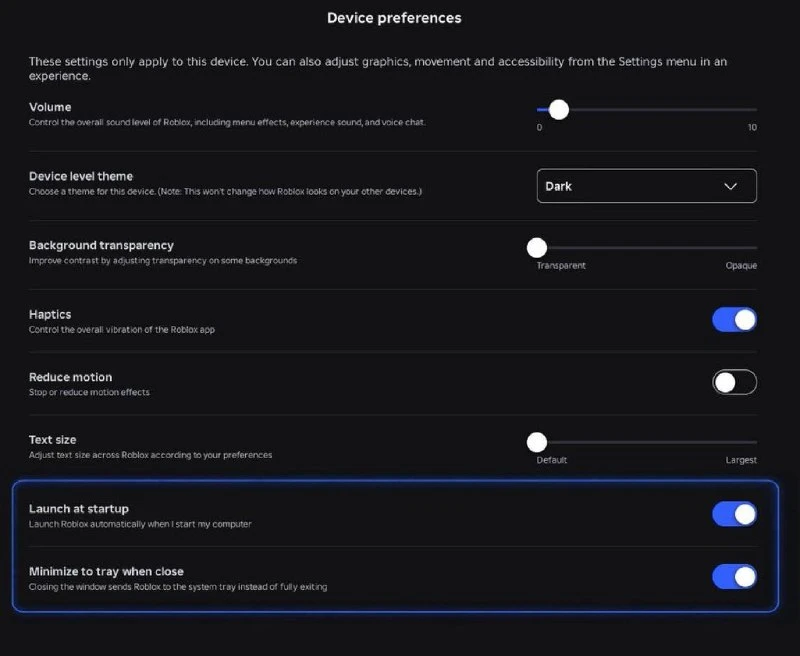Click the Launch at startup title text
Screen dimensions: 800x656
pos(79,509)
